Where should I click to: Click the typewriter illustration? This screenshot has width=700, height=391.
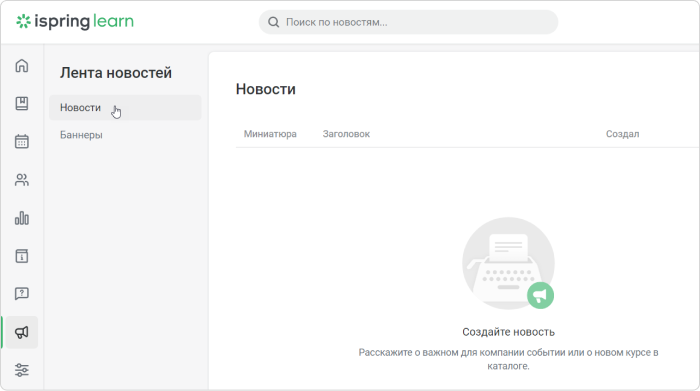[508, 263]
